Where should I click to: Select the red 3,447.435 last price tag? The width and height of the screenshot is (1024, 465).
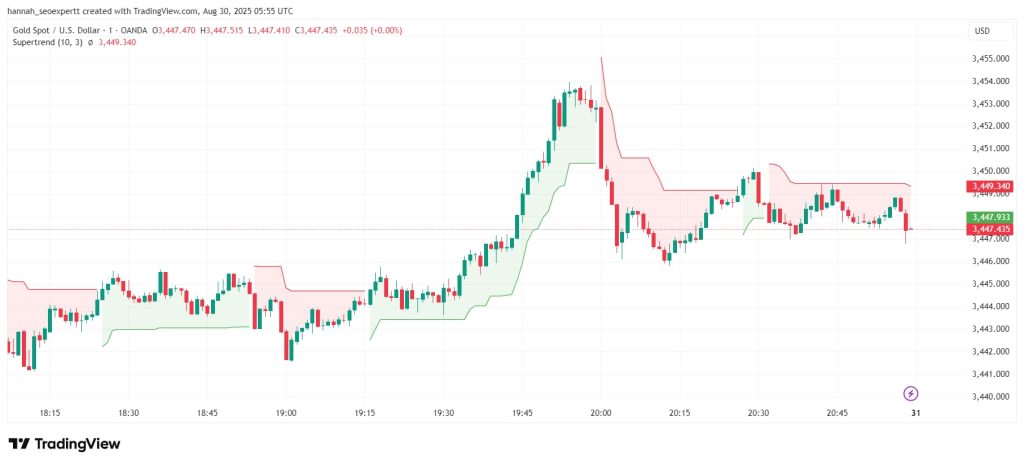989,229
